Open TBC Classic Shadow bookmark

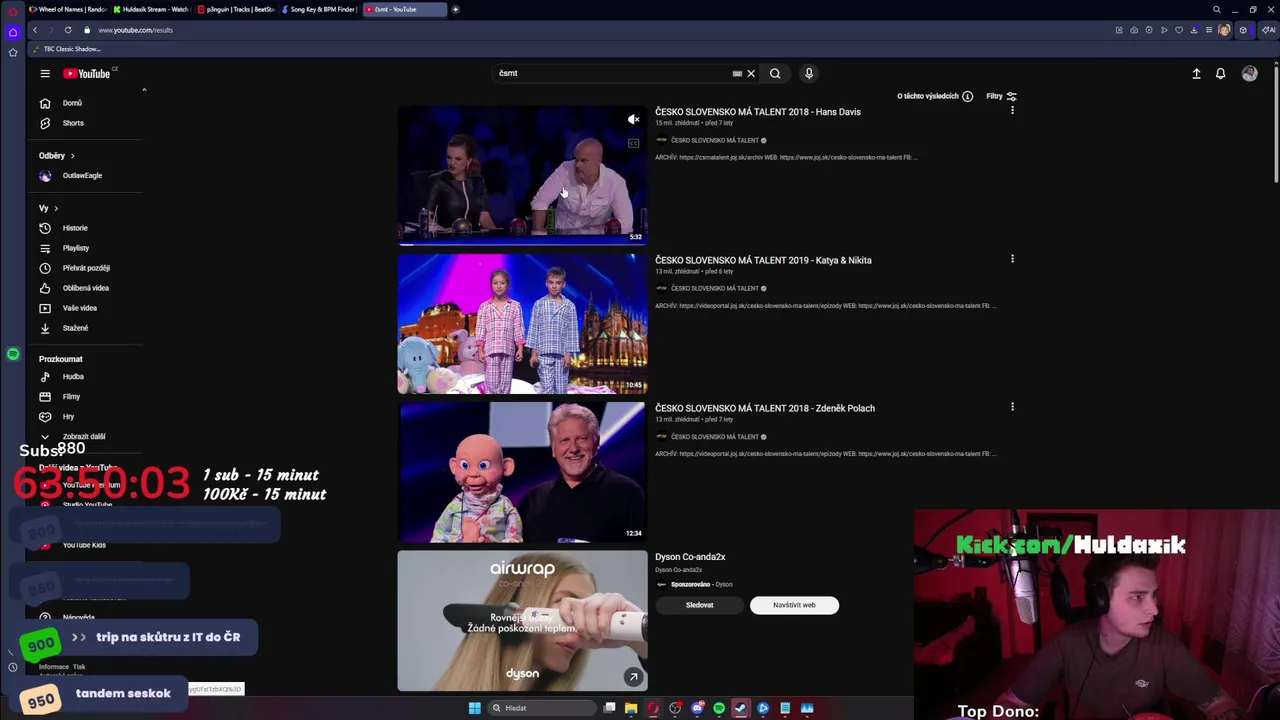tap(67, 49)
